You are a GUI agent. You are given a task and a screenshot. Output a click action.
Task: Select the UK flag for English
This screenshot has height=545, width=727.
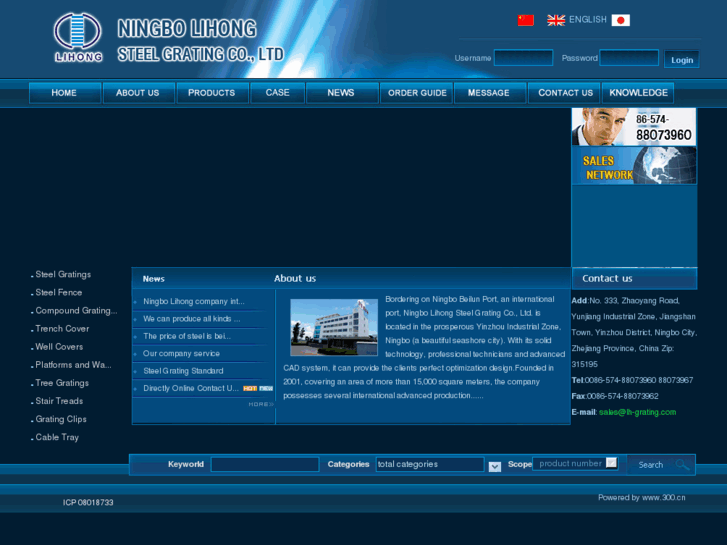[556, 20]
